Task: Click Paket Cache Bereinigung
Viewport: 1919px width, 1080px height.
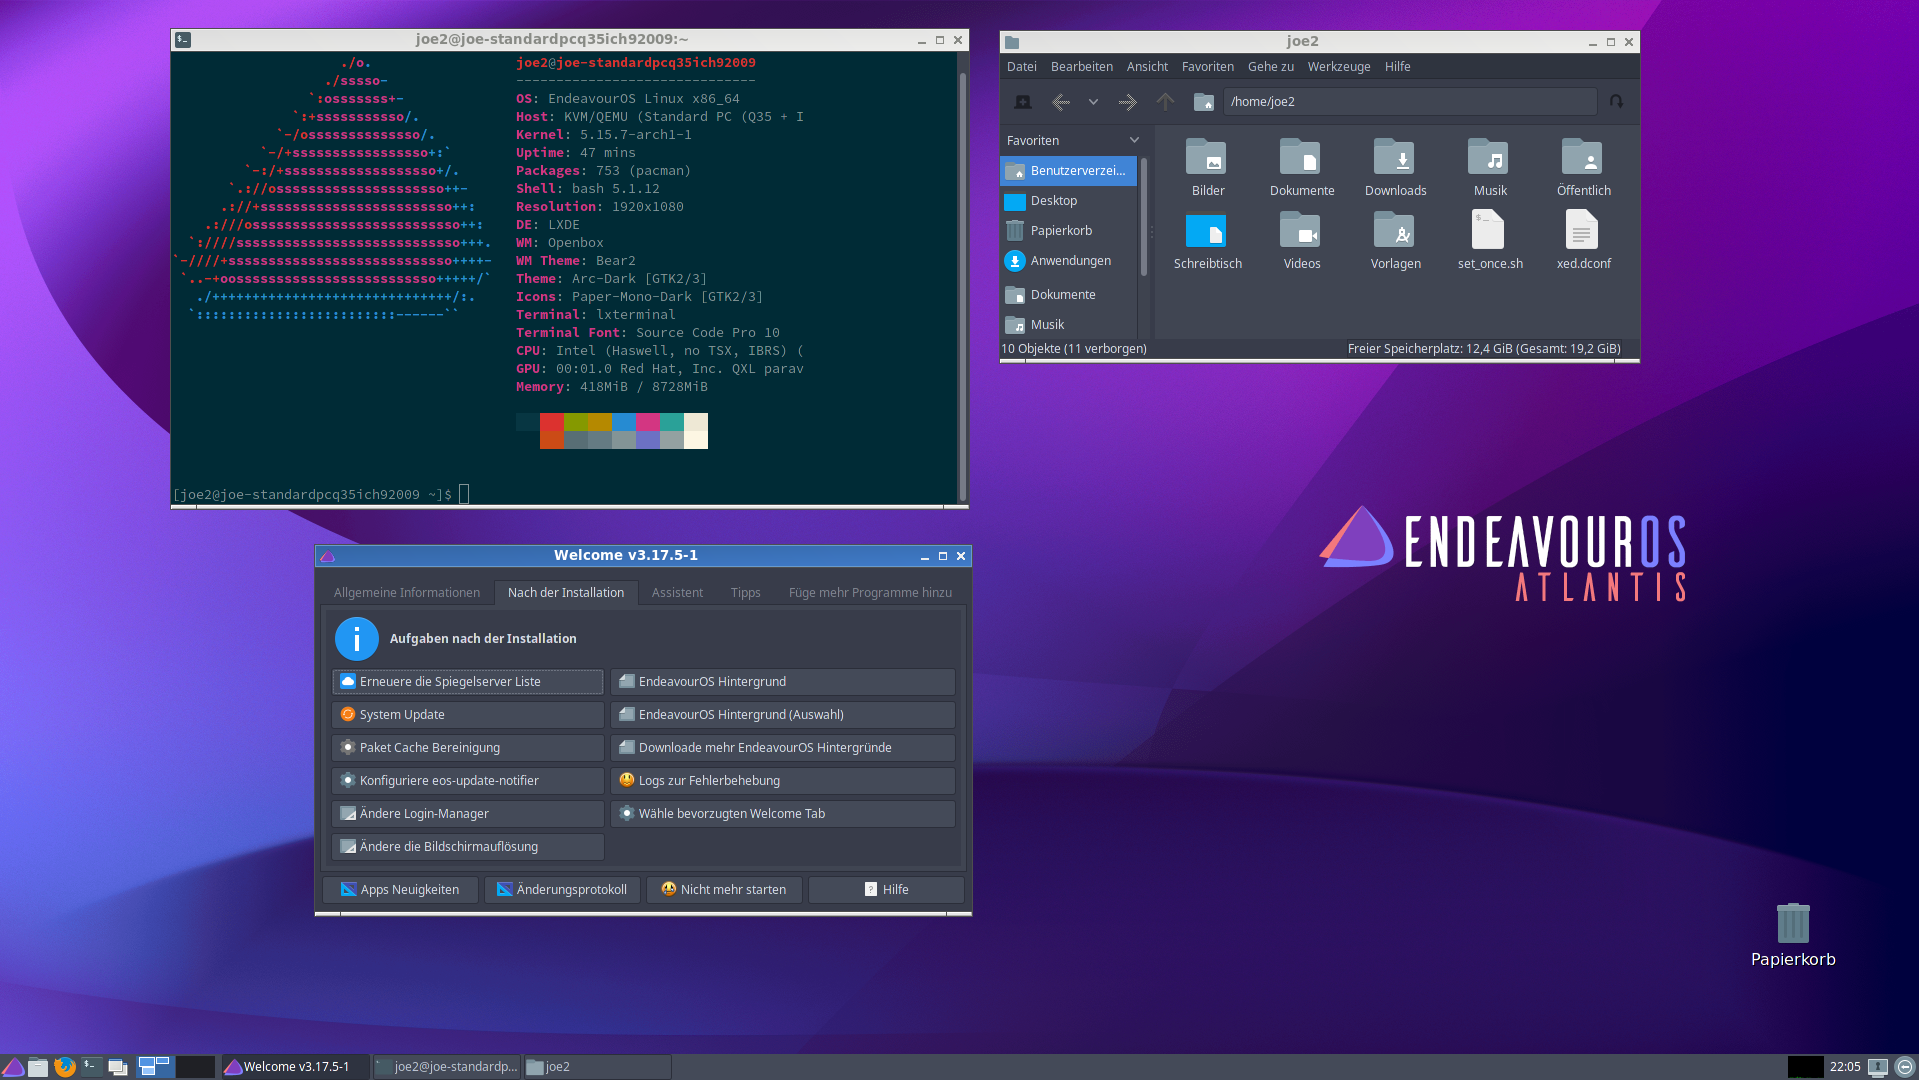Action: click(x=468, y=748)
